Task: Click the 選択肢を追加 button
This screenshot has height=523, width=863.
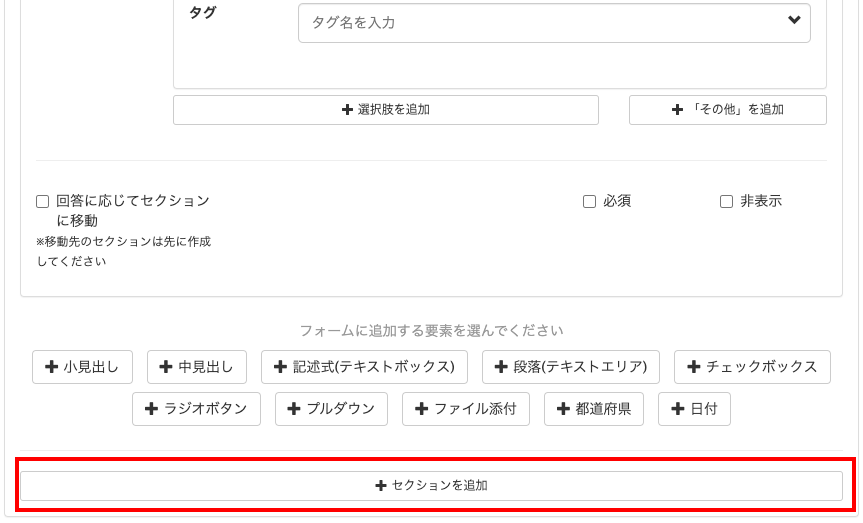Action: click(385, 110)
